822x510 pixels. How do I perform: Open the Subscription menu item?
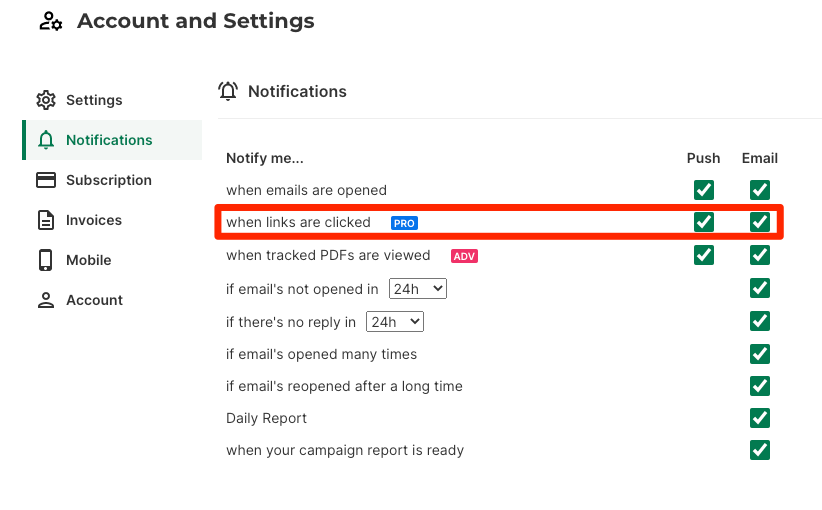pyautogui.click(x=109, y=180)
